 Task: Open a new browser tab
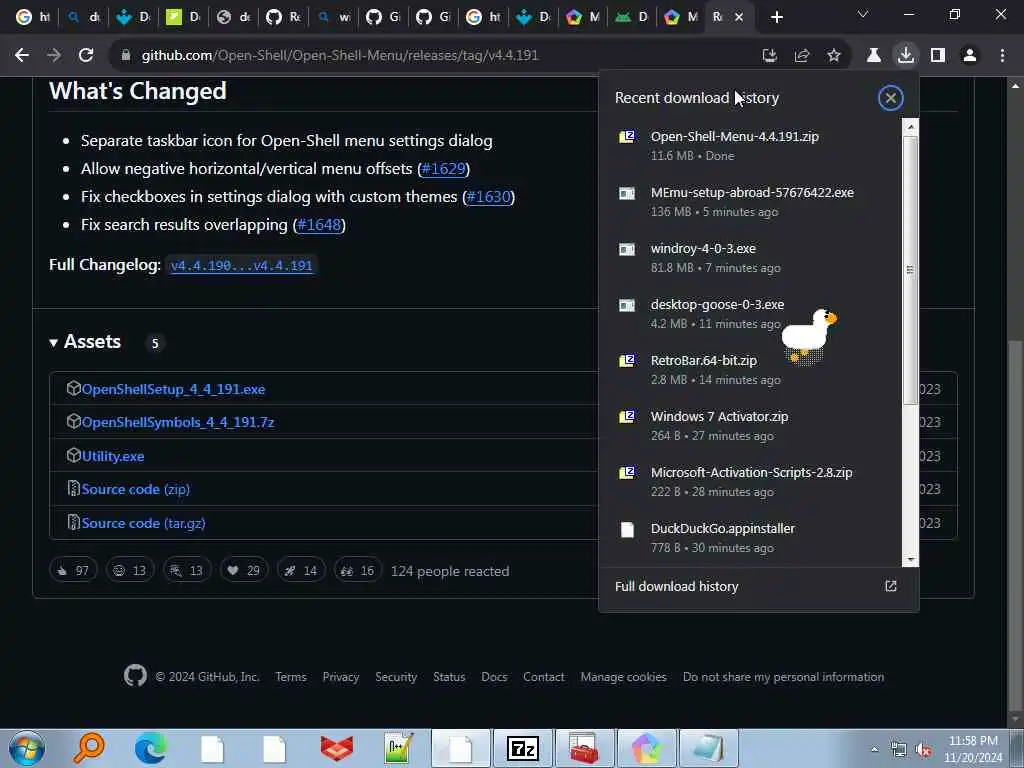[x=776, y=17]
